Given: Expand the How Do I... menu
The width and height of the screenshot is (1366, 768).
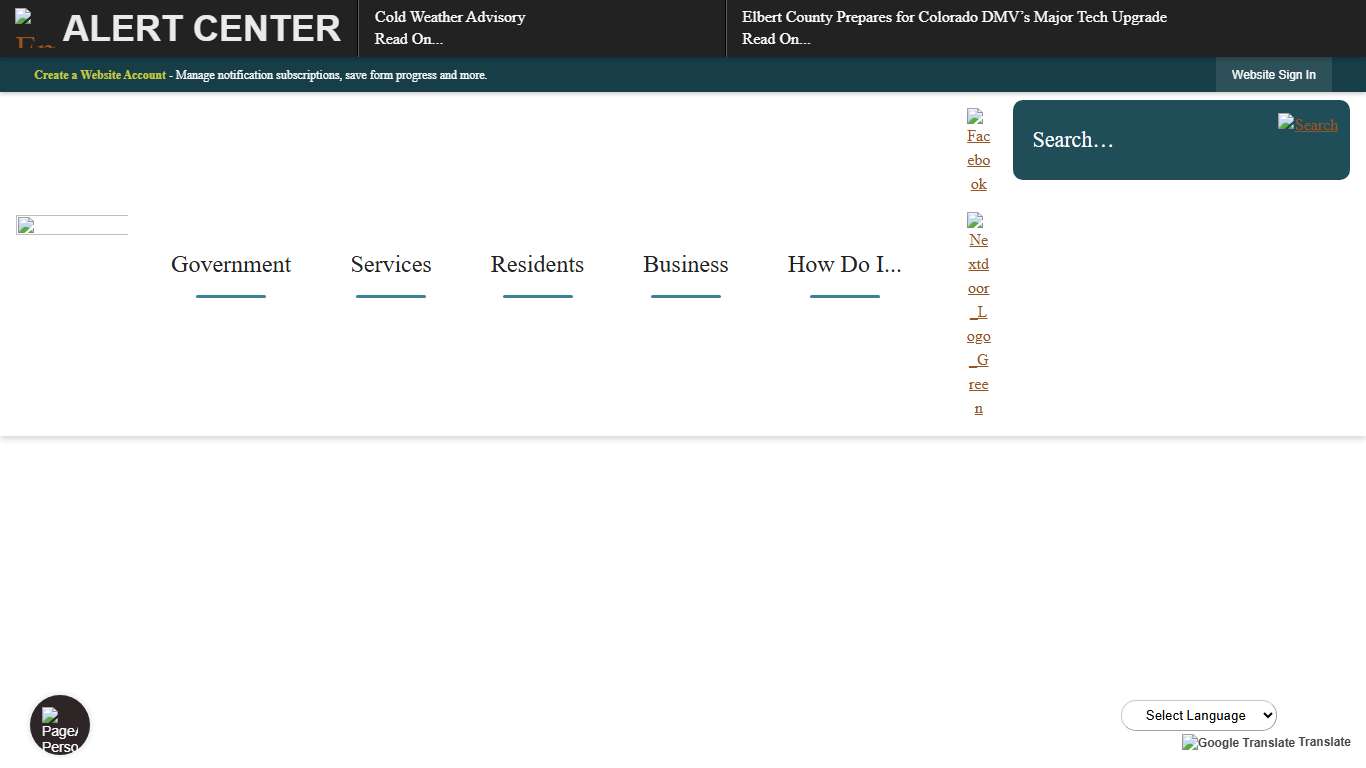Looking at the screenshot, I should point(844,264).
